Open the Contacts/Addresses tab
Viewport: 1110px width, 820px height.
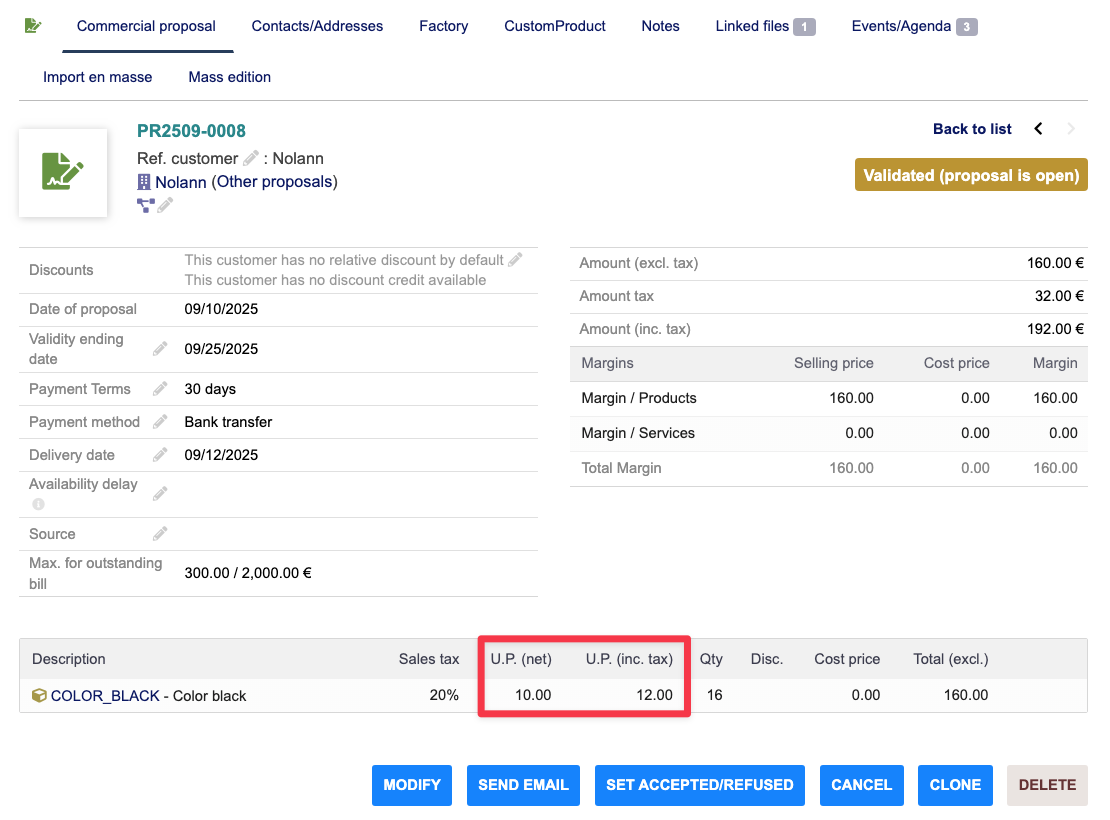tap(317, 26)
